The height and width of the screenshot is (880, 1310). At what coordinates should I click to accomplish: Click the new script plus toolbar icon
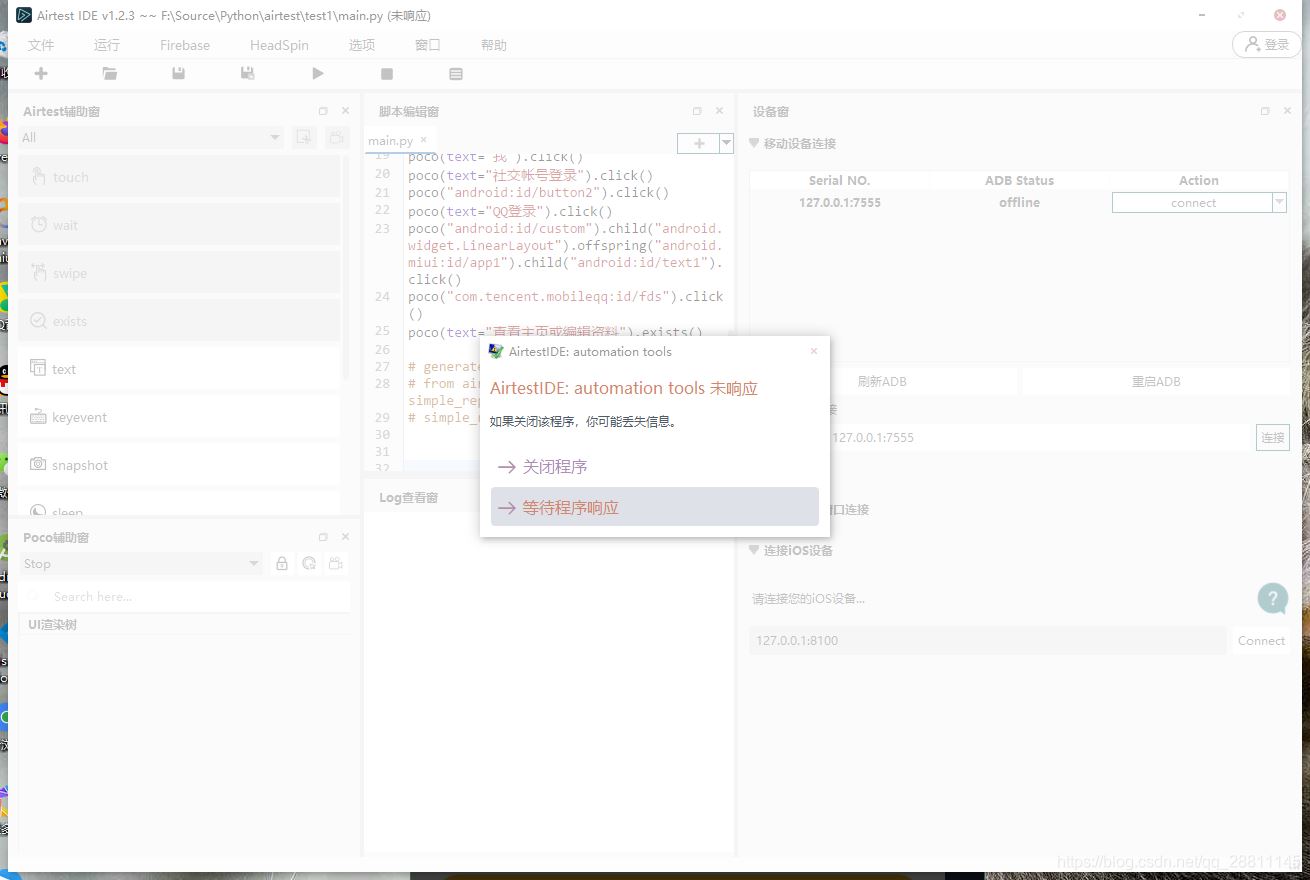click(x=41, y=73)
